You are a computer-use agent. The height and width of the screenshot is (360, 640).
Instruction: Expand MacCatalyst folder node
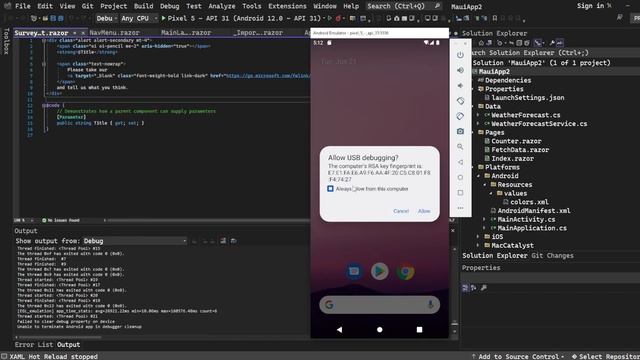click(x=478, y=245)
